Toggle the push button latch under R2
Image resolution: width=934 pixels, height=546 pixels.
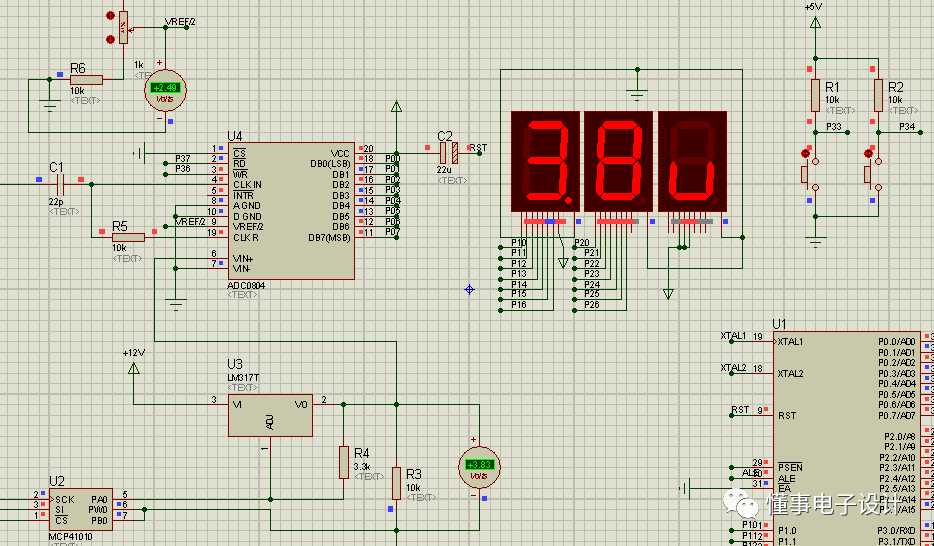pos(868,153)
